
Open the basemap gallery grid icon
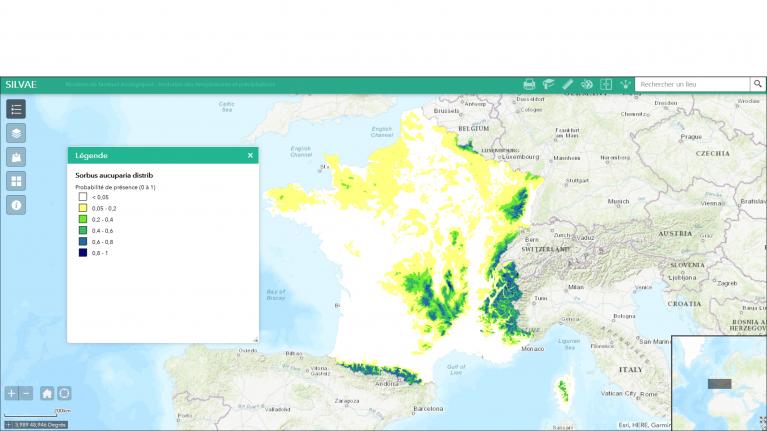click(x=16, y=181)
